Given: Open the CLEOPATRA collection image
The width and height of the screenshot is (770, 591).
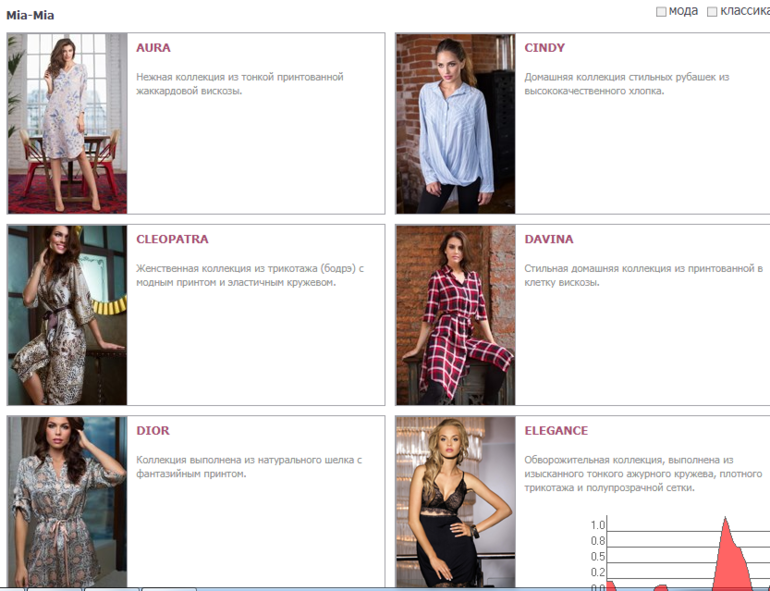Looking at the screenshot, I should (x=67, y=314).
